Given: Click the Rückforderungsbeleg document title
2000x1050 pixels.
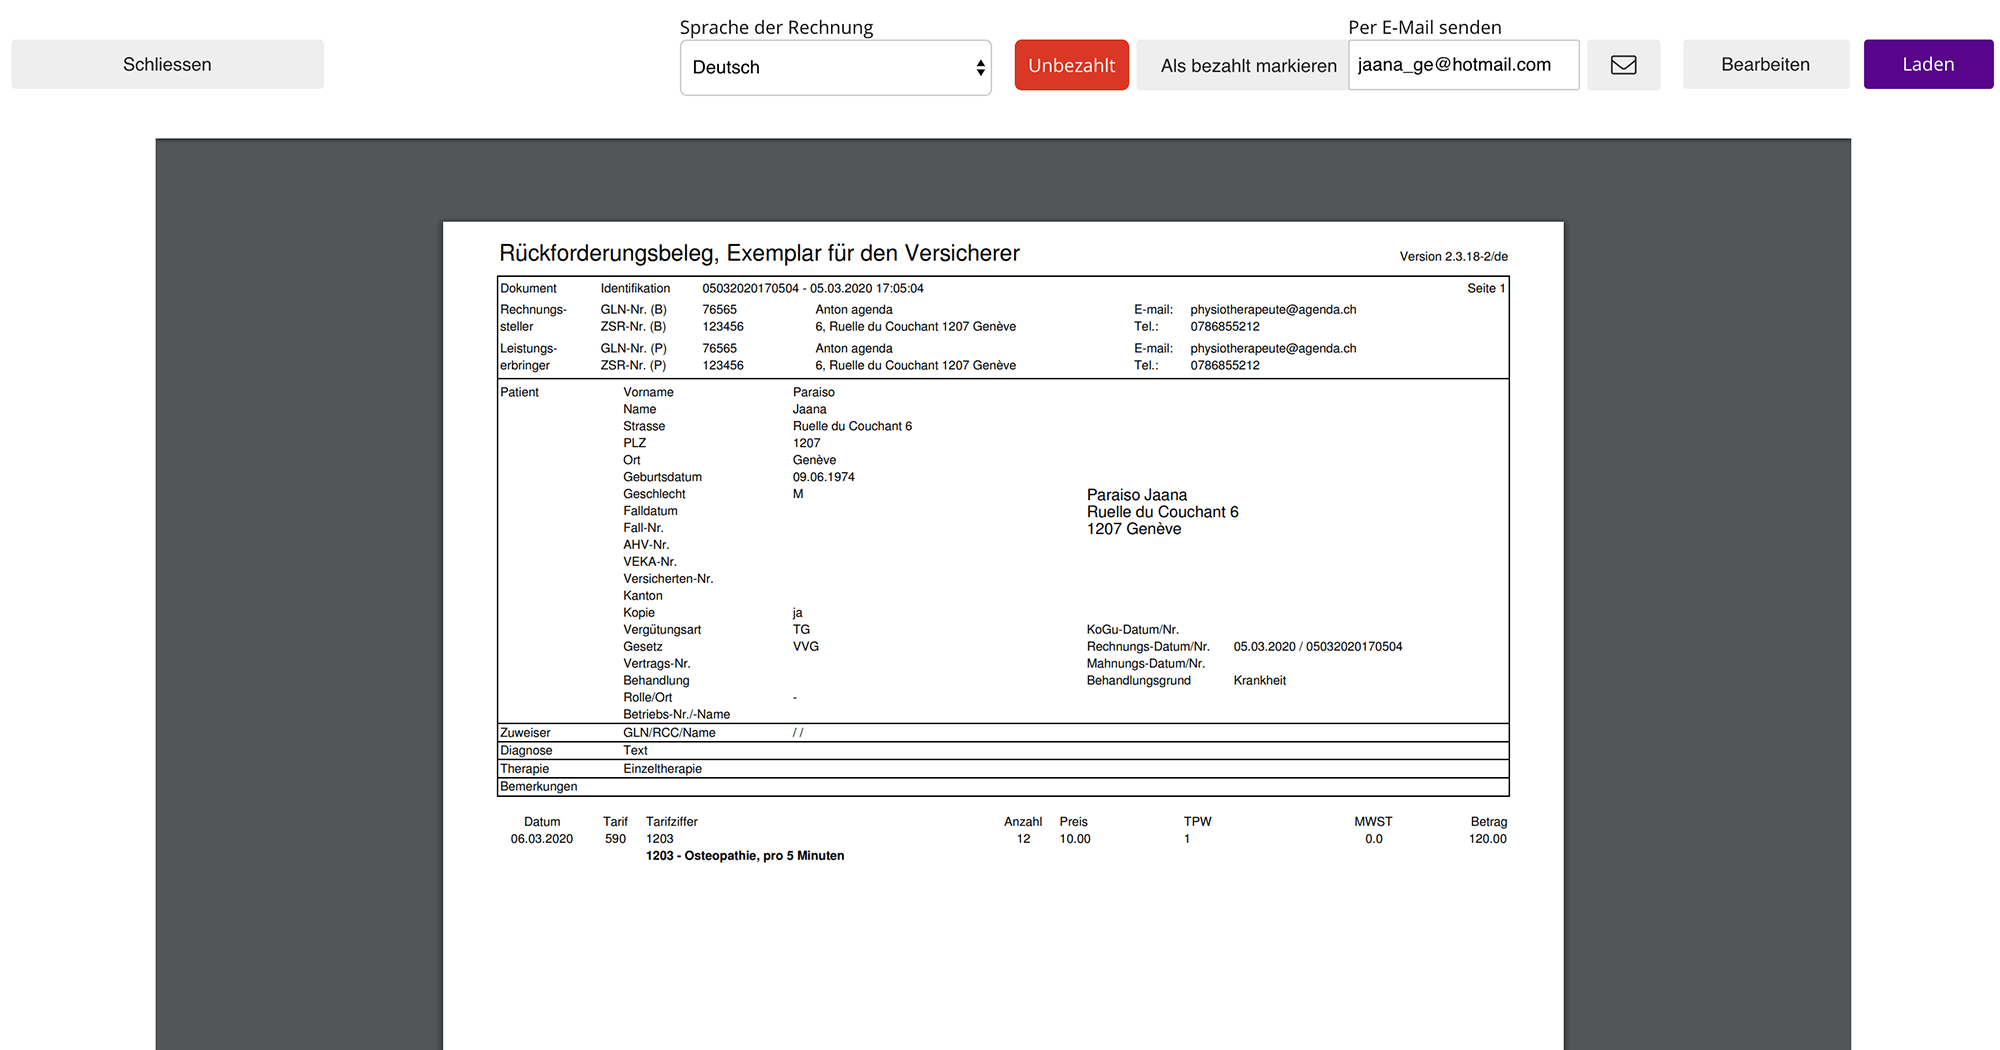Looking at the screenshot, I should coord(759,253).
